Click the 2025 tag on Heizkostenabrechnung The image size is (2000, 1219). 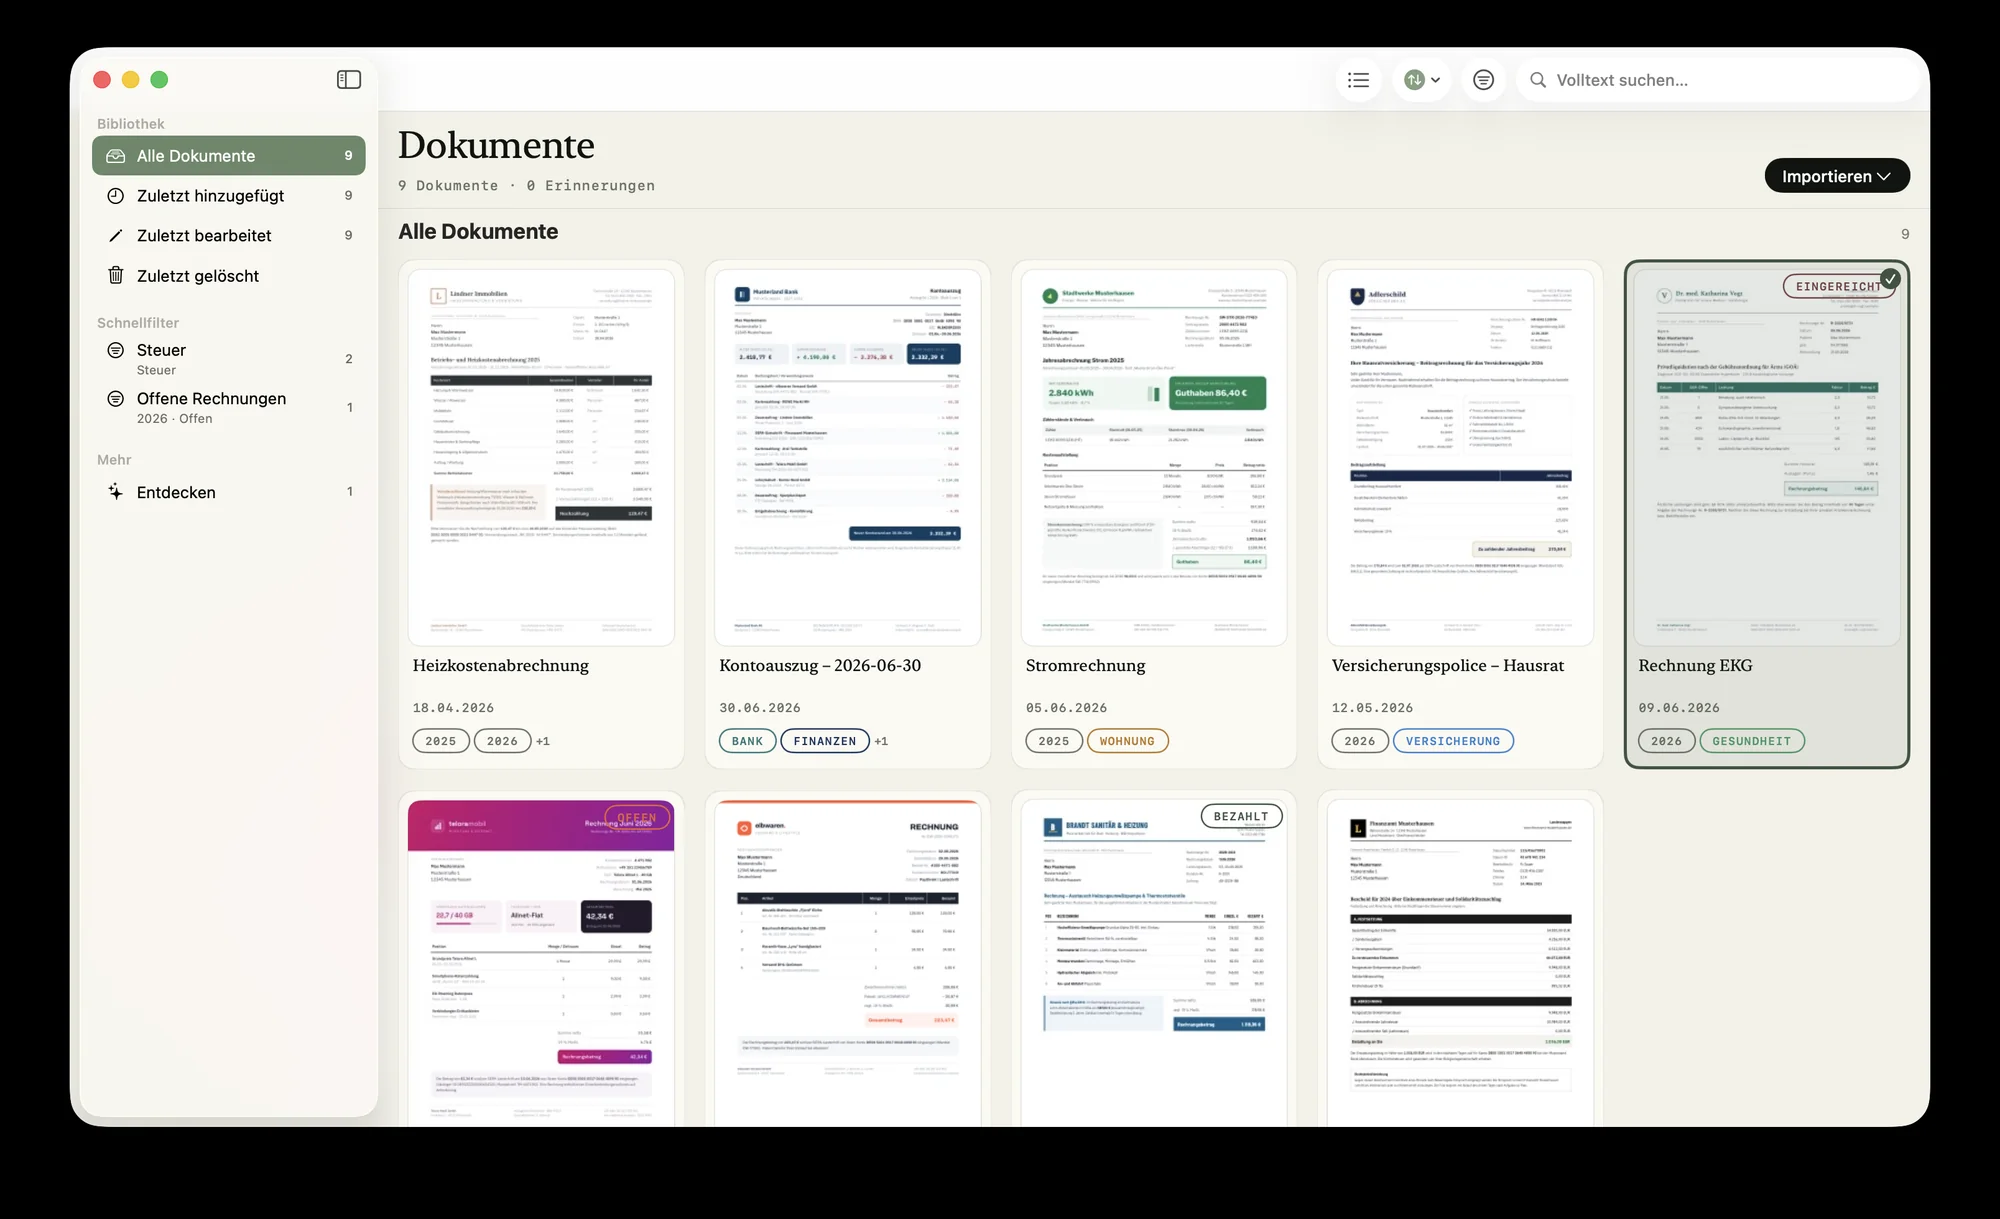pyautogui.click(x=441, y=741)
